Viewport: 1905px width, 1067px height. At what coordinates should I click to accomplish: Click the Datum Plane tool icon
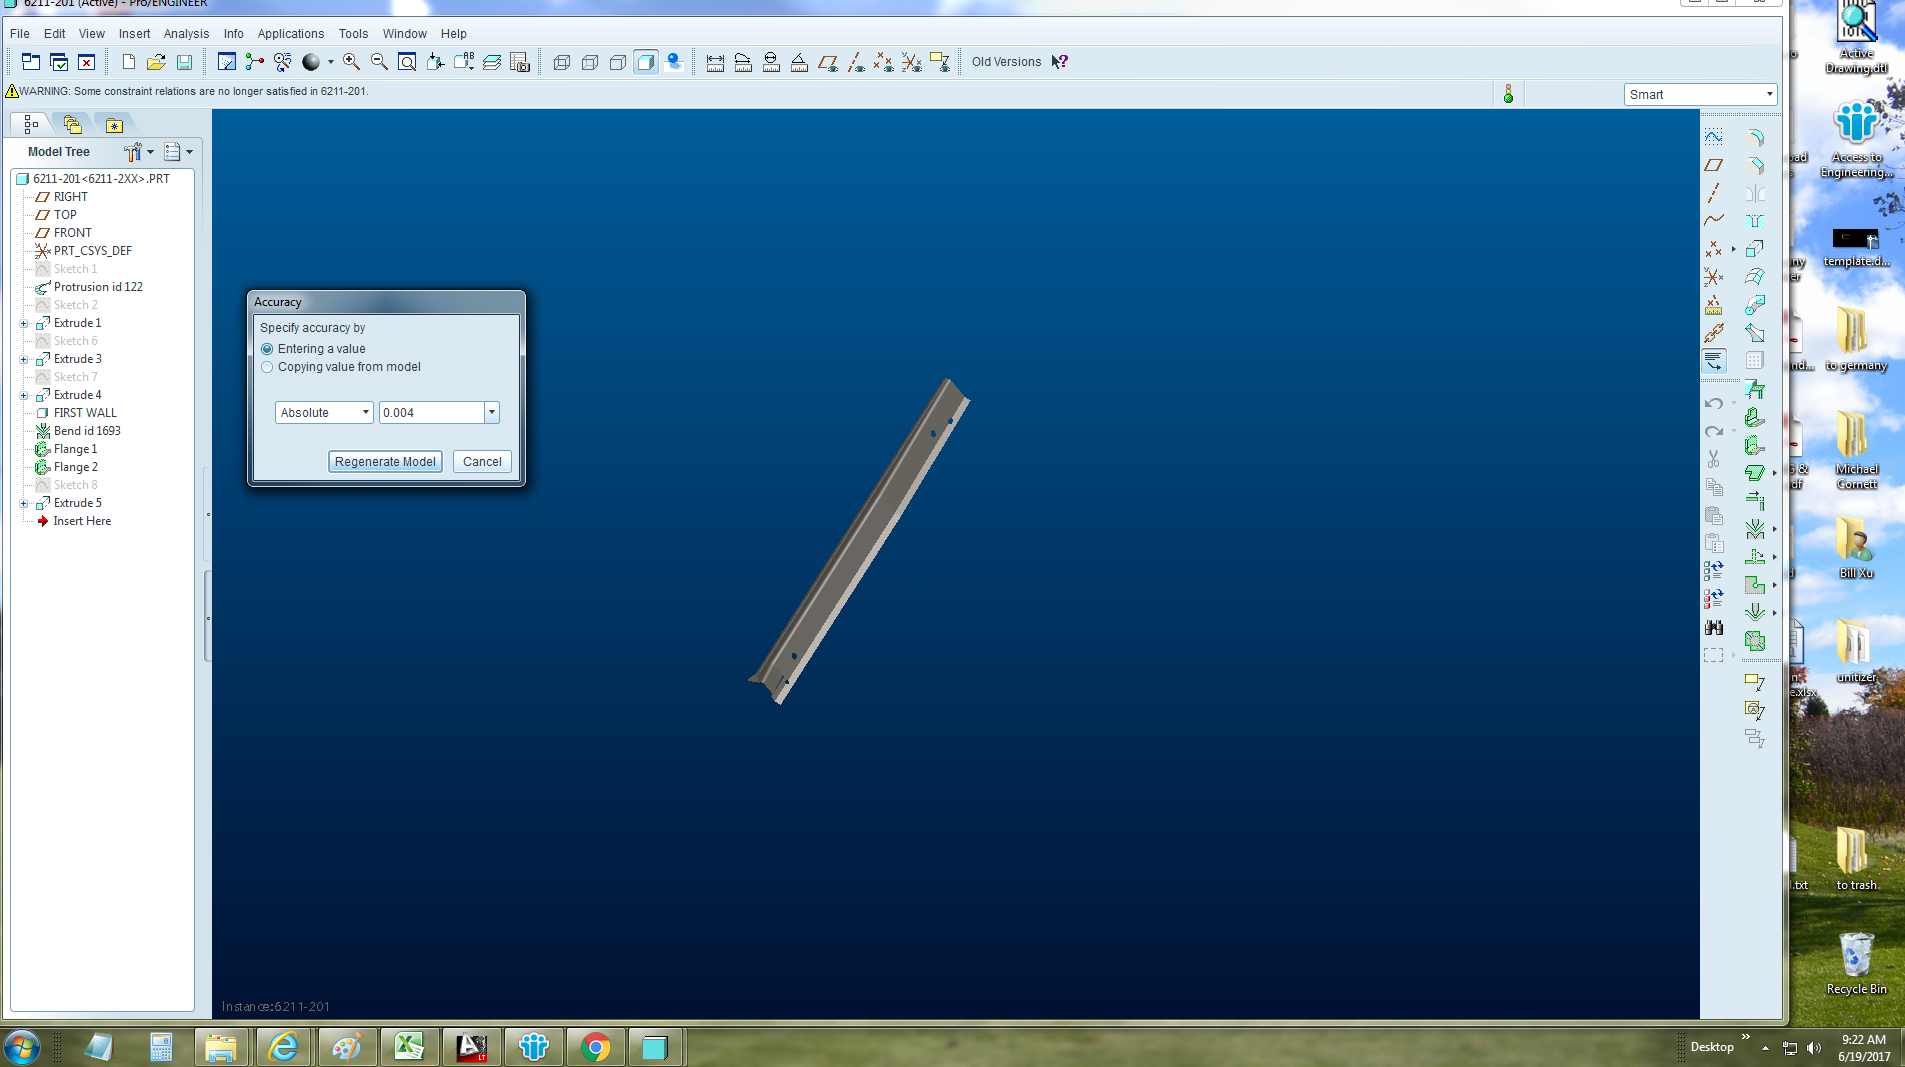coord(1714,164)
